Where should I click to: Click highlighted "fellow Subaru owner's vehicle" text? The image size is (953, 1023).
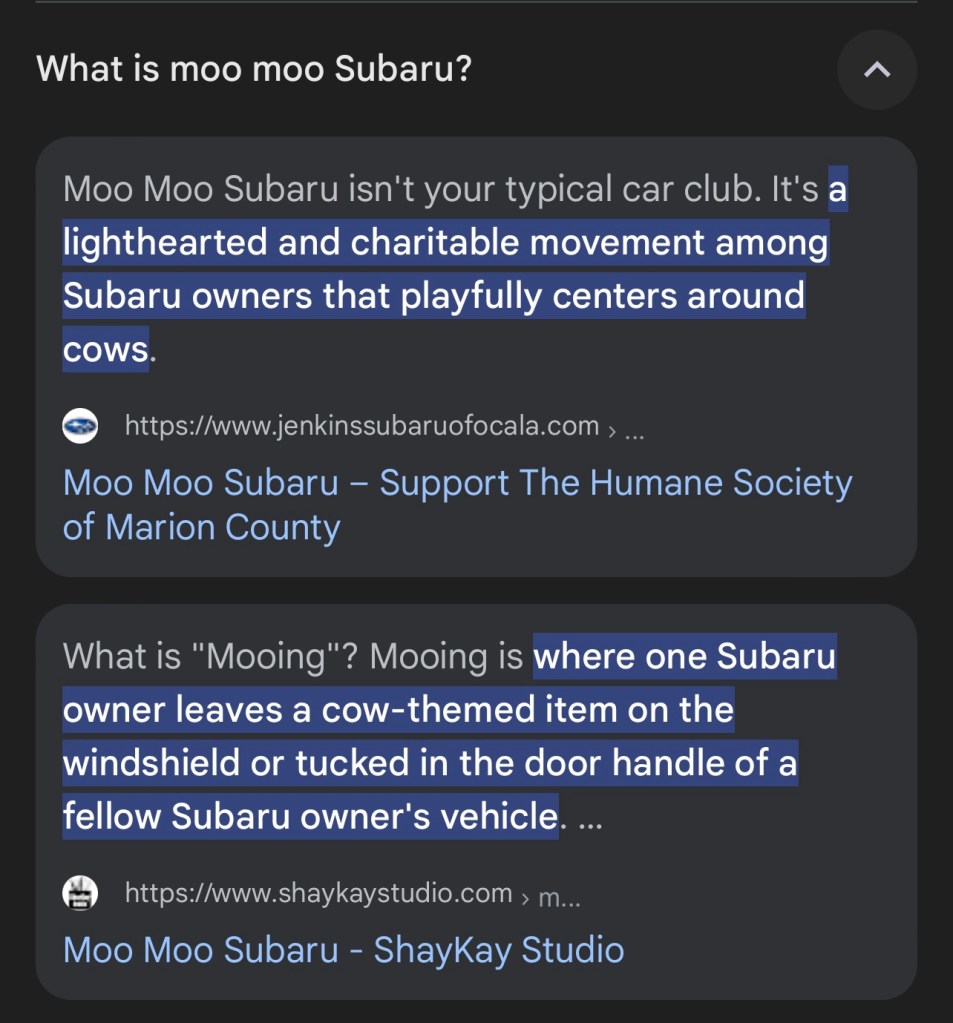(x=310, y=816)
